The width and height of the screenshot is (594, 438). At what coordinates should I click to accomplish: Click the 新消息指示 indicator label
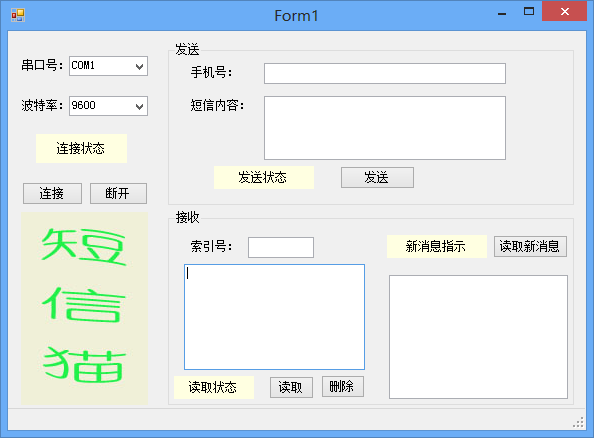(437, 247)
